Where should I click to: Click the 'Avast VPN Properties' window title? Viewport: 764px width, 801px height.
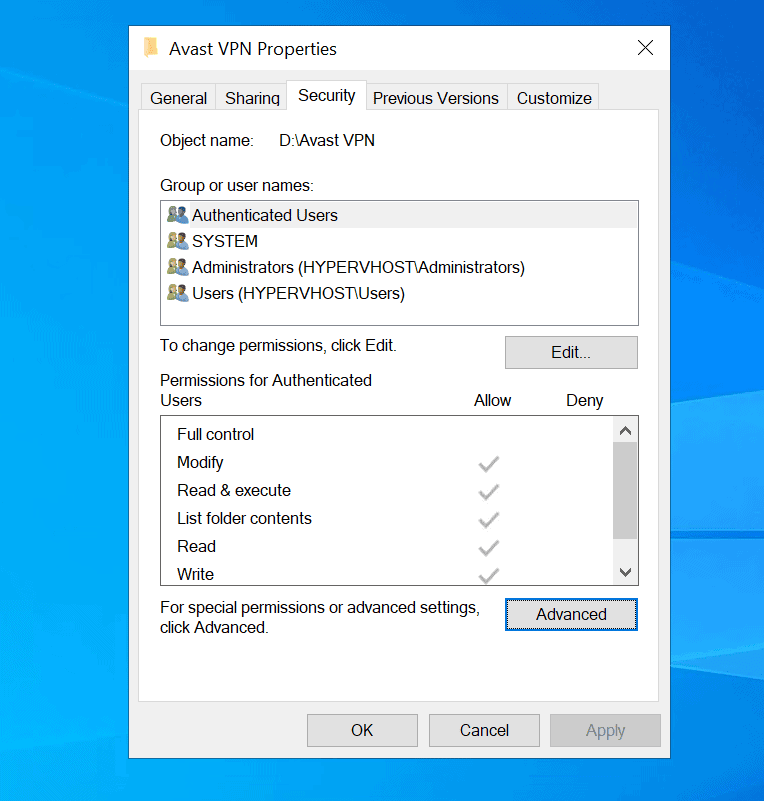click(x=253, y=49)
